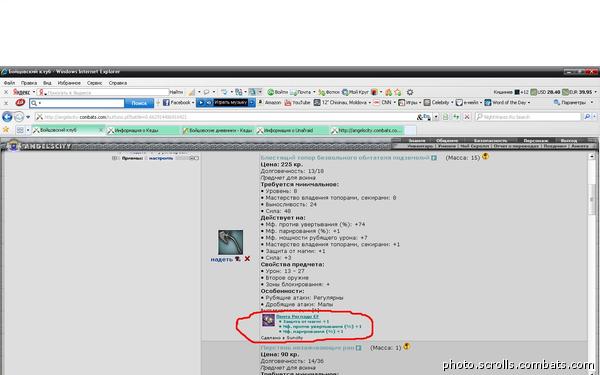The height and width of the screenshot is (375, 600).
Task: Click the Найти button on Yandex bar
Action: (176, 92)
